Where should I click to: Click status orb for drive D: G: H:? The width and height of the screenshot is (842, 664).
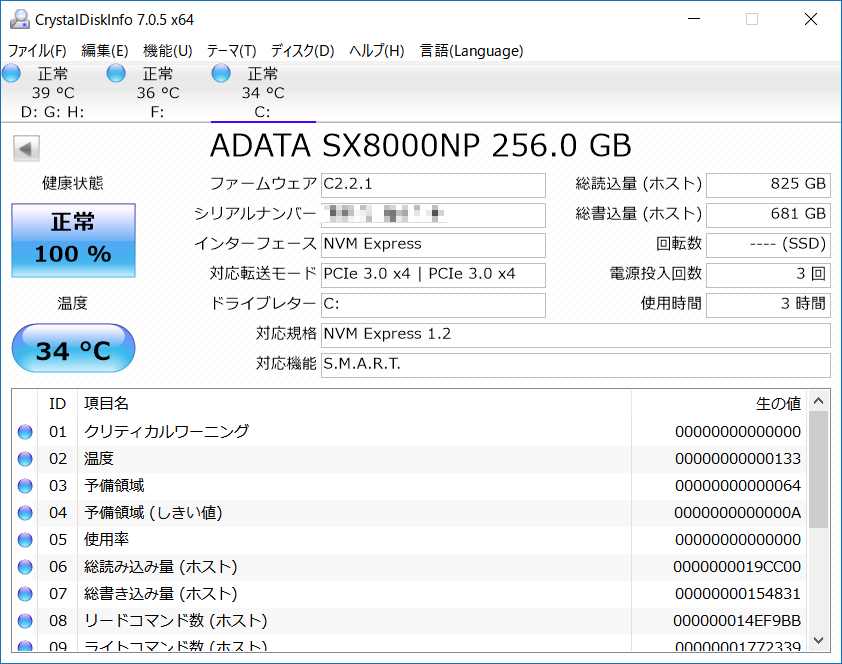(11, 73)
